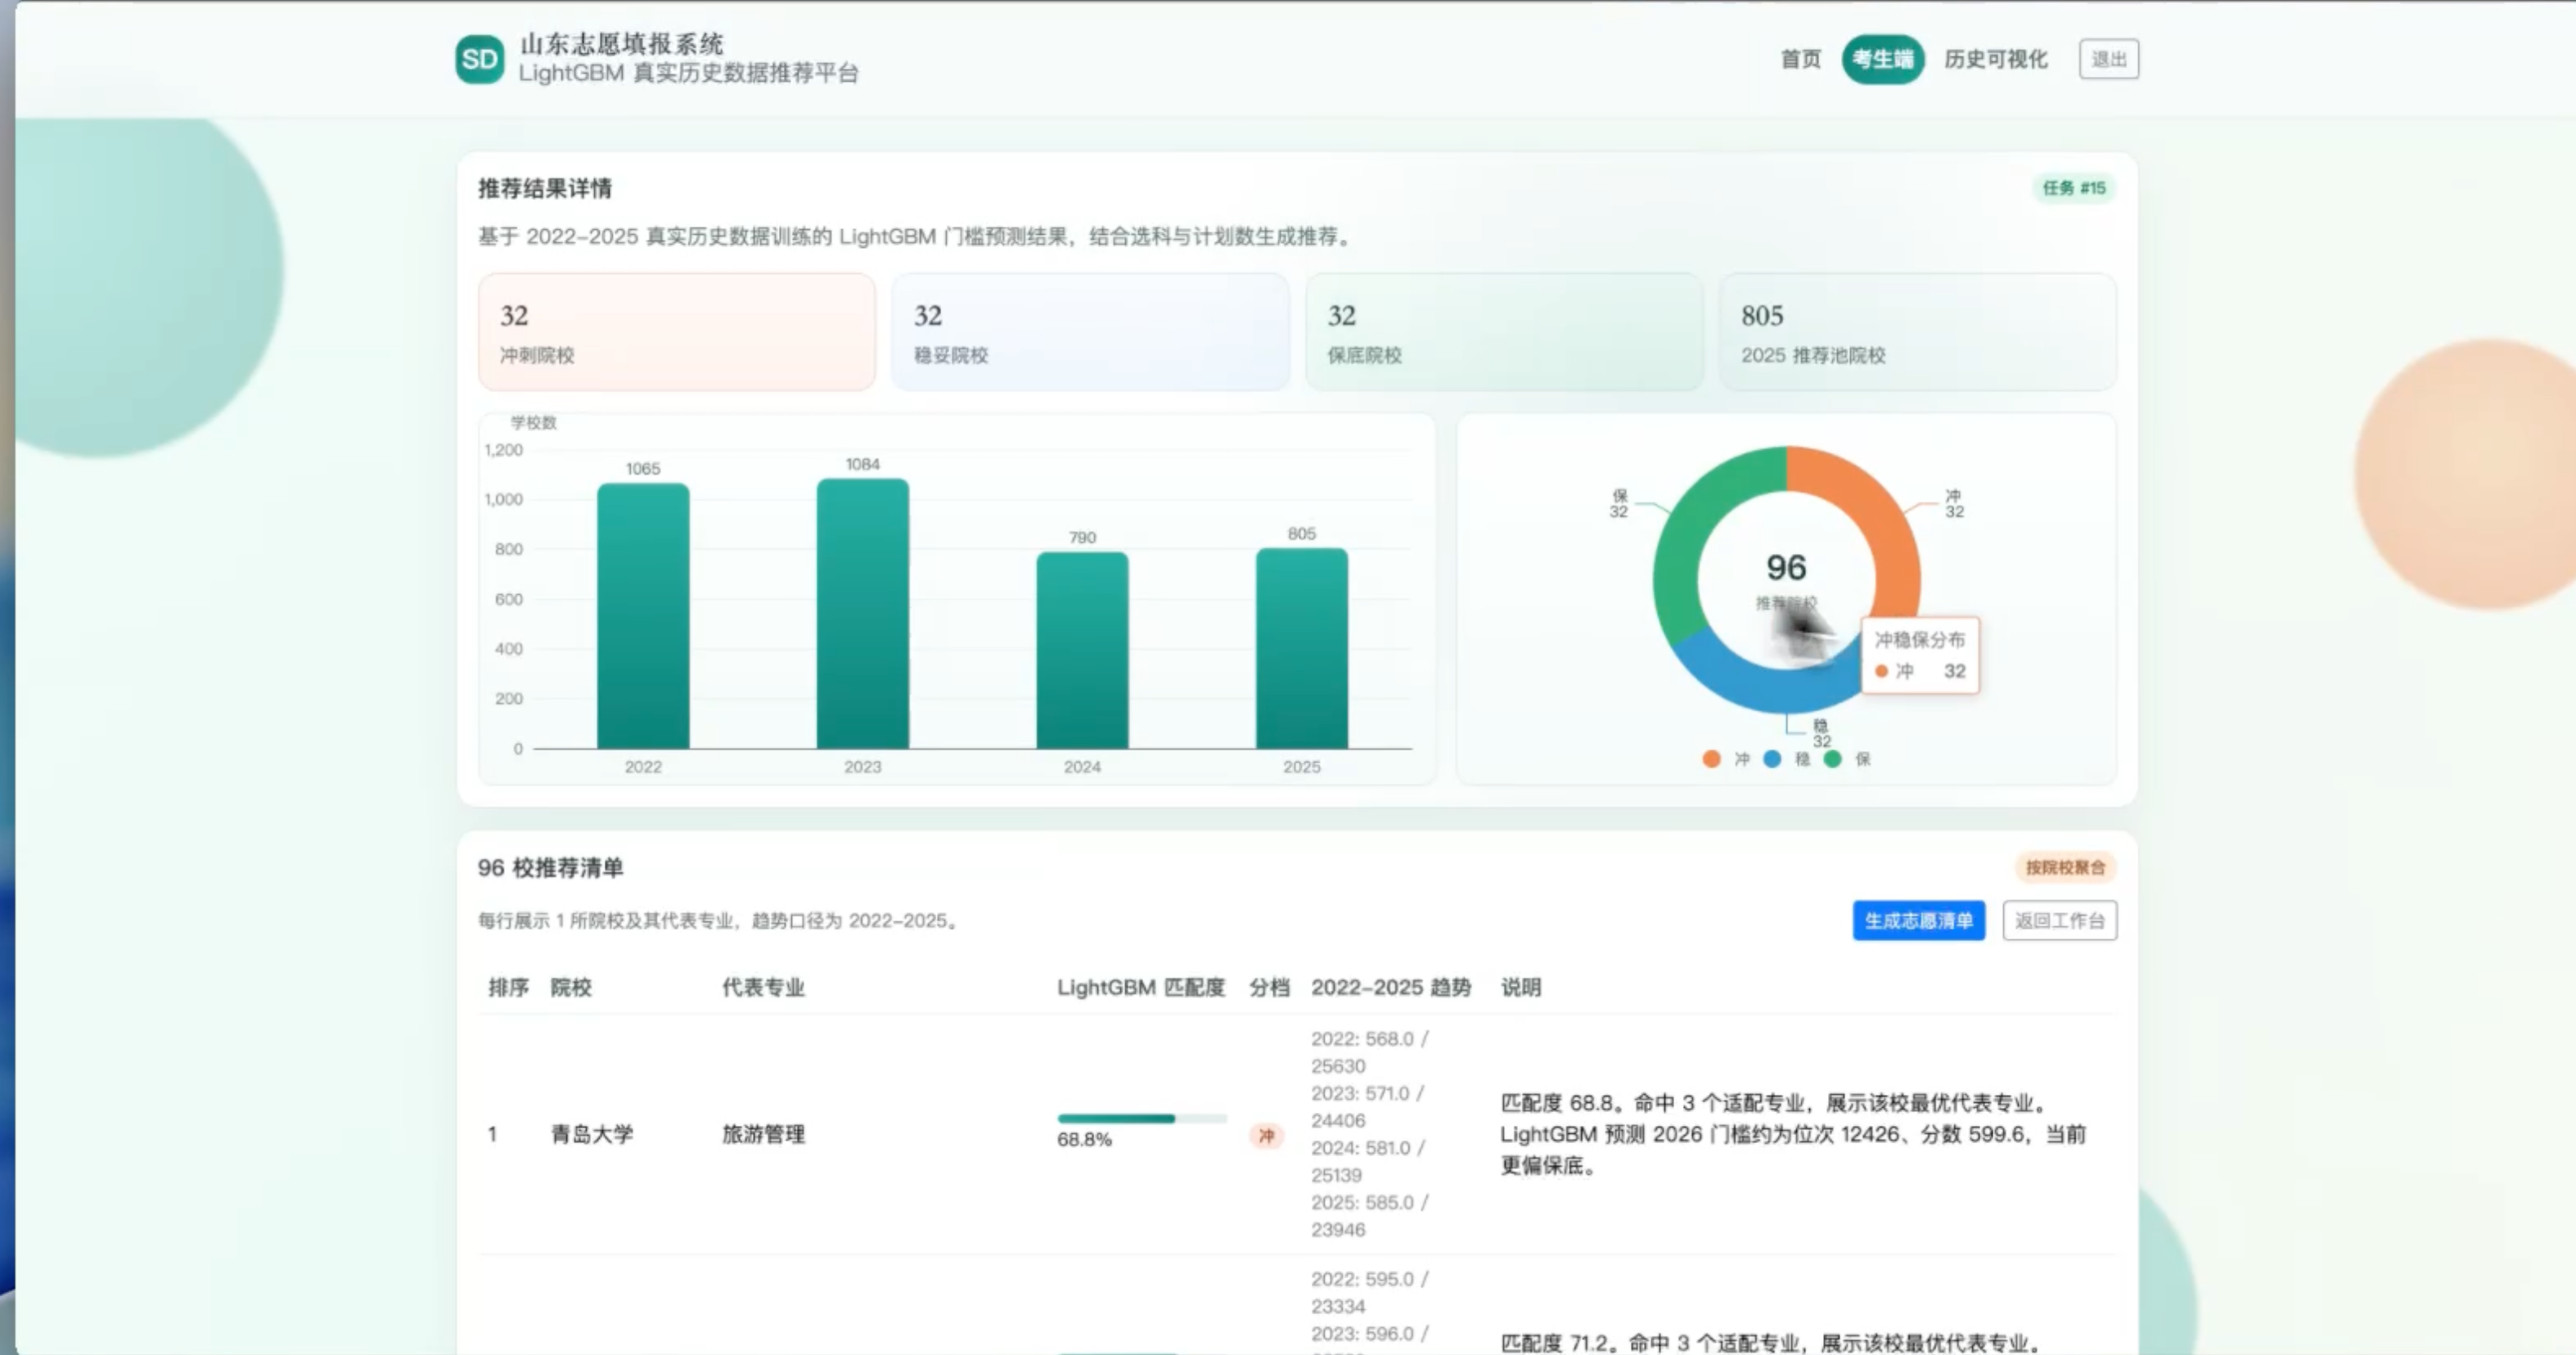The height and width of the screenshot is (1355, 2576).
Task: Toggle the orange 冲 legend marker
Action: 1711,759
